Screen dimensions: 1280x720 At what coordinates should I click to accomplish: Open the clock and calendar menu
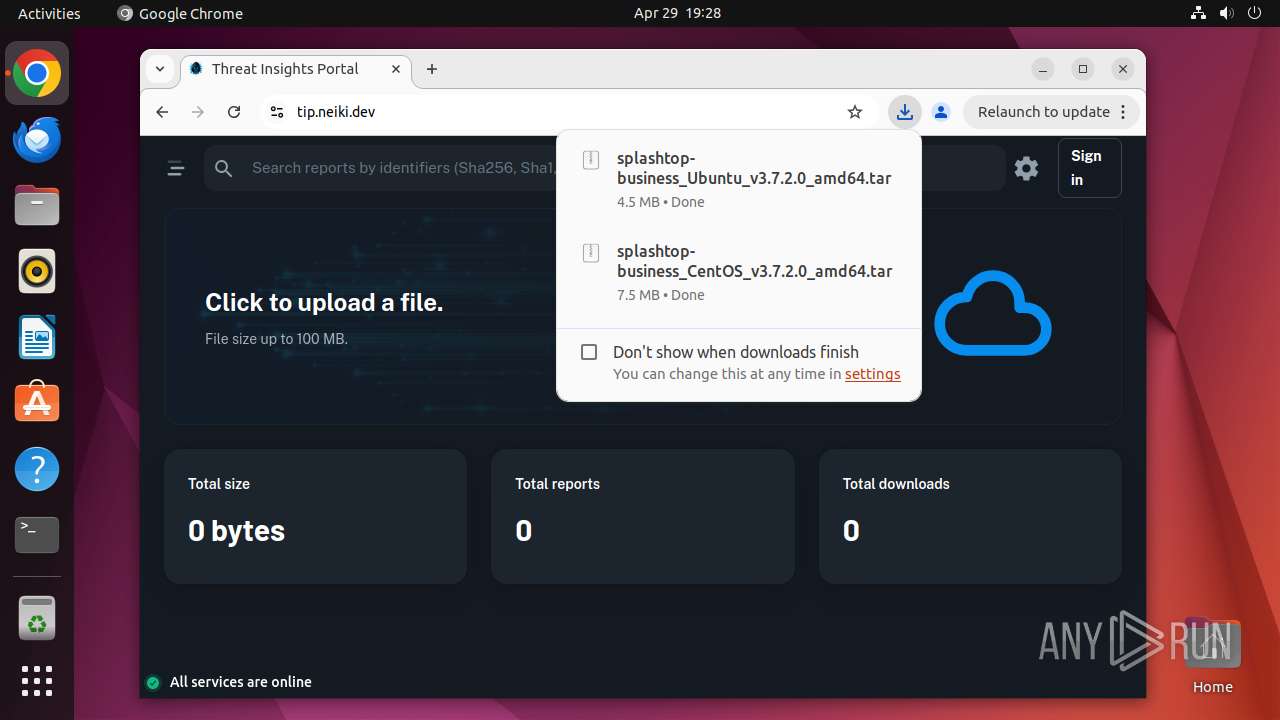(x=677, y=13)
